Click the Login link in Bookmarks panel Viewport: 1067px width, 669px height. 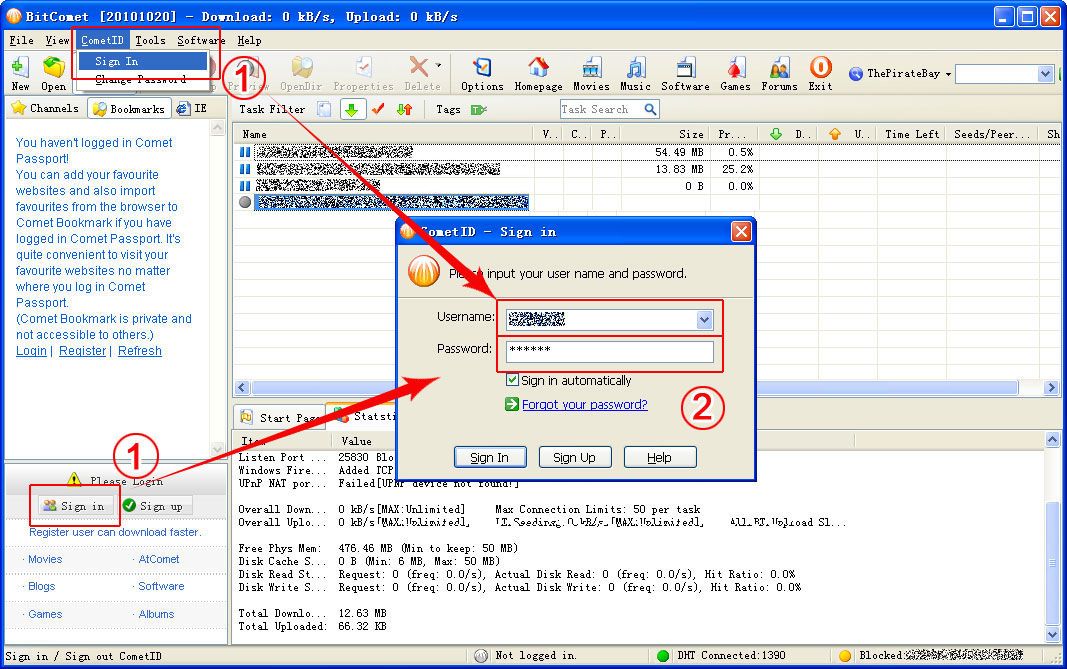(x=31, y=350)
